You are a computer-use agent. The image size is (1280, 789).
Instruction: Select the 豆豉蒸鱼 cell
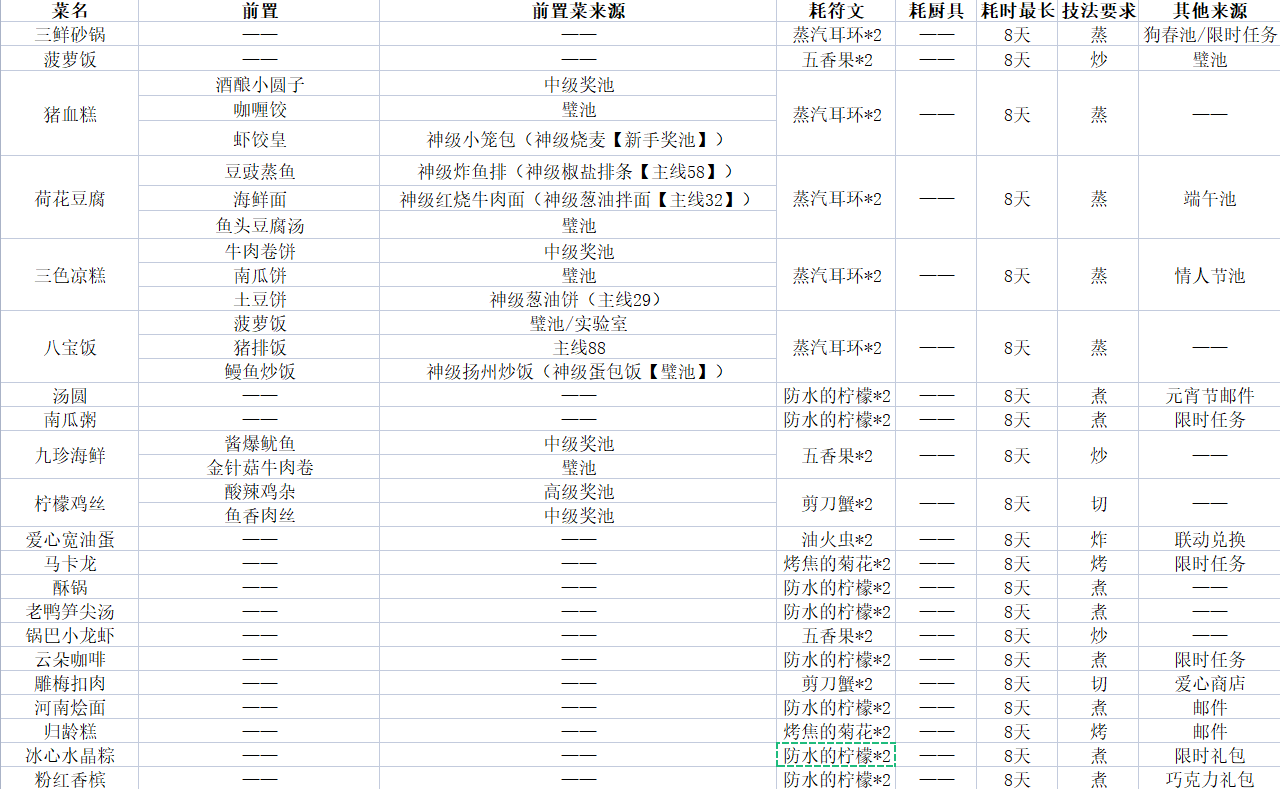tap(260, 171)
